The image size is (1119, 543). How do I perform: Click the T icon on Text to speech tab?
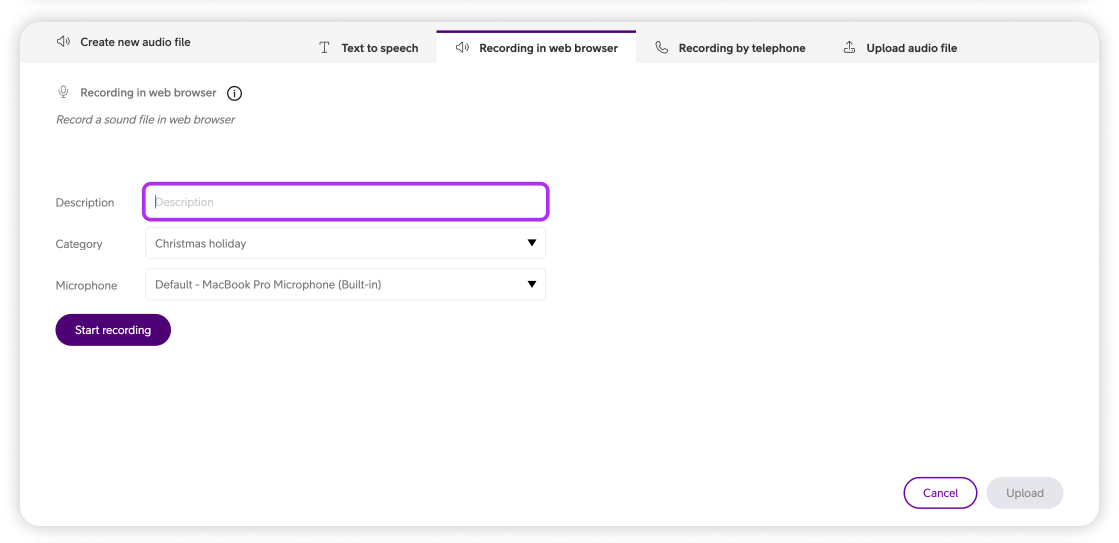[324, 48]
